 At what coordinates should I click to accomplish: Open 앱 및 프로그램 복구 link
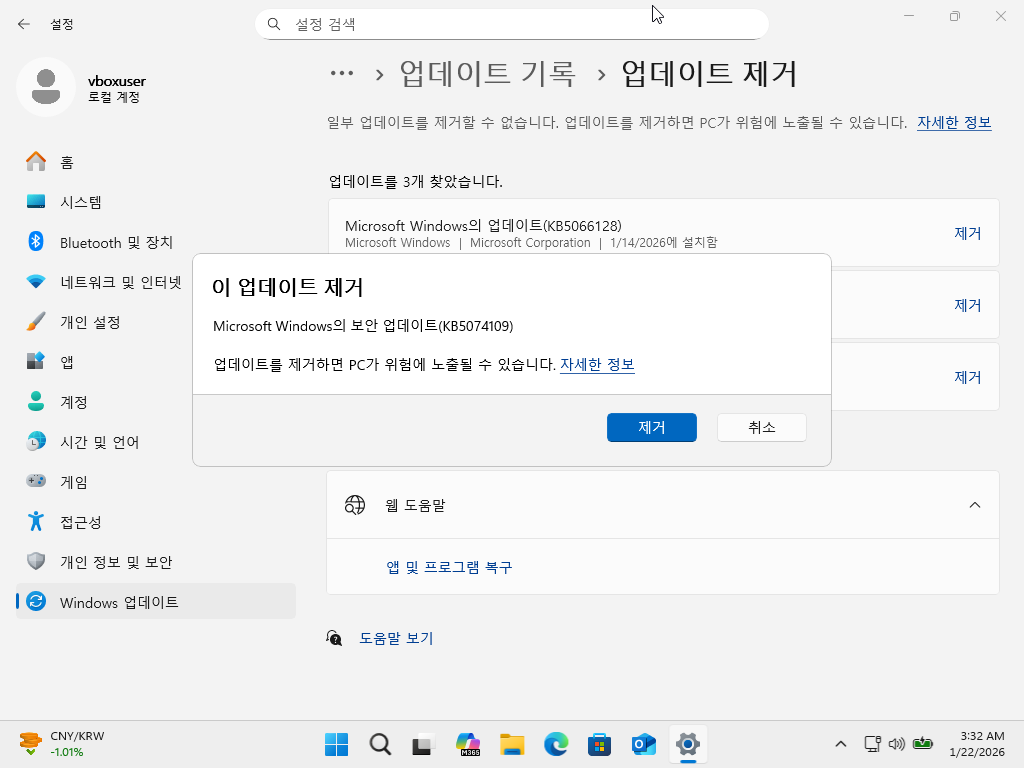tap(449, 567)
